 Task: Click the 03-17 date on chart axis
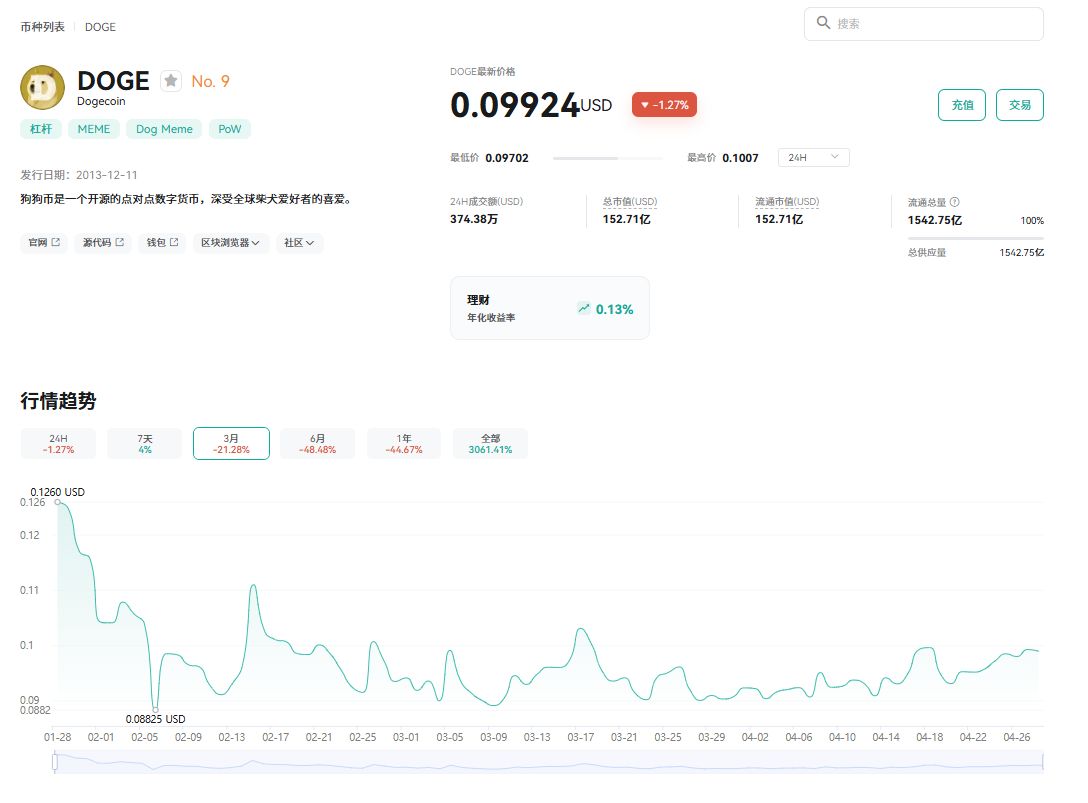[581, 737]
